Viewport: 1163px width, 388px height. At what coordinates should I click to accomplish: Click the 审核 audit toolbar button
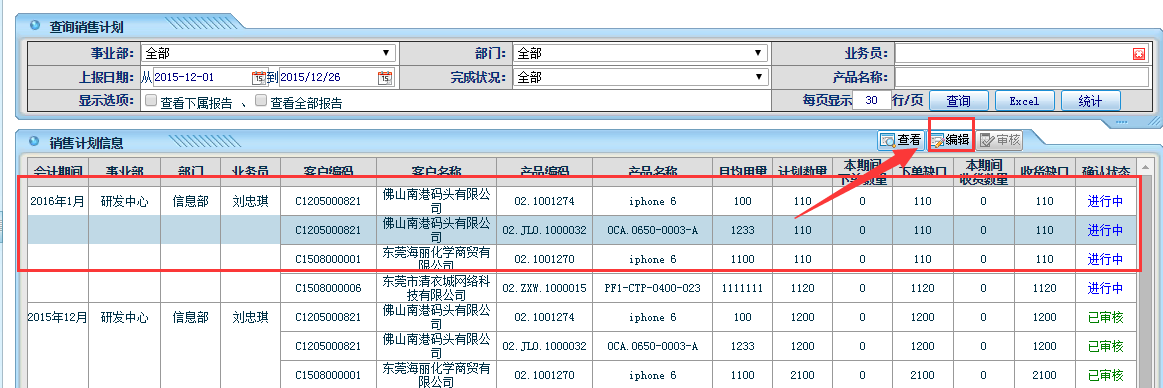click(x=1001, y=139)
